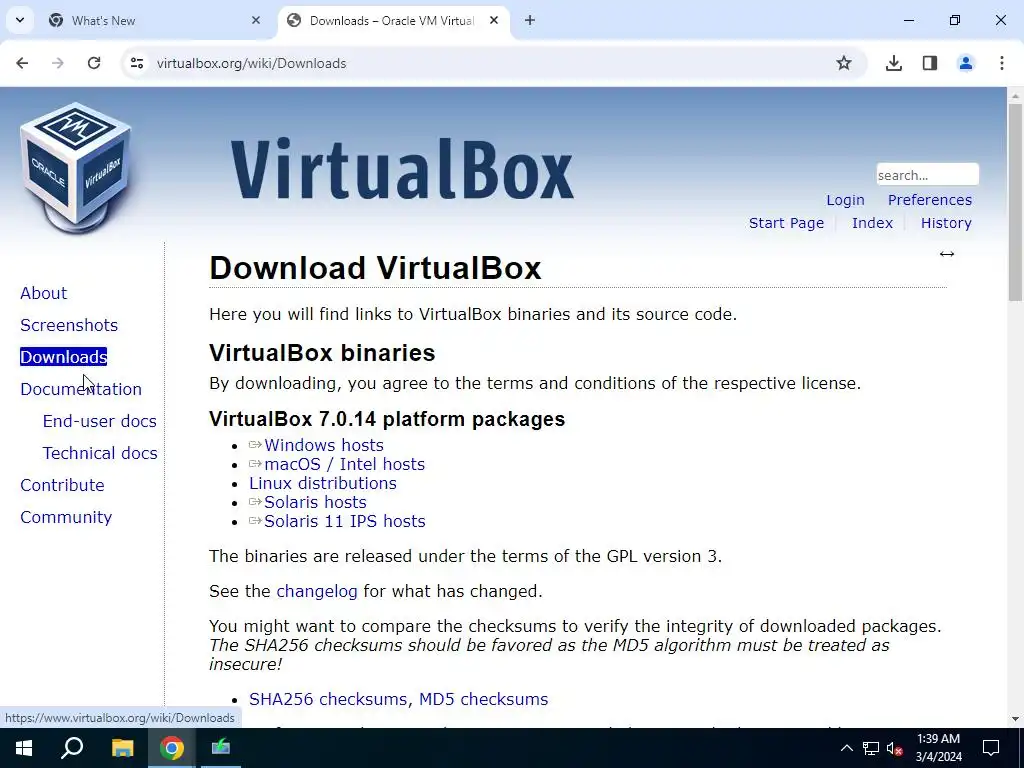Screen dimensions: 1024x768
Task: Click the VirtualBox cube logo
Action: (x=76, y=167)
